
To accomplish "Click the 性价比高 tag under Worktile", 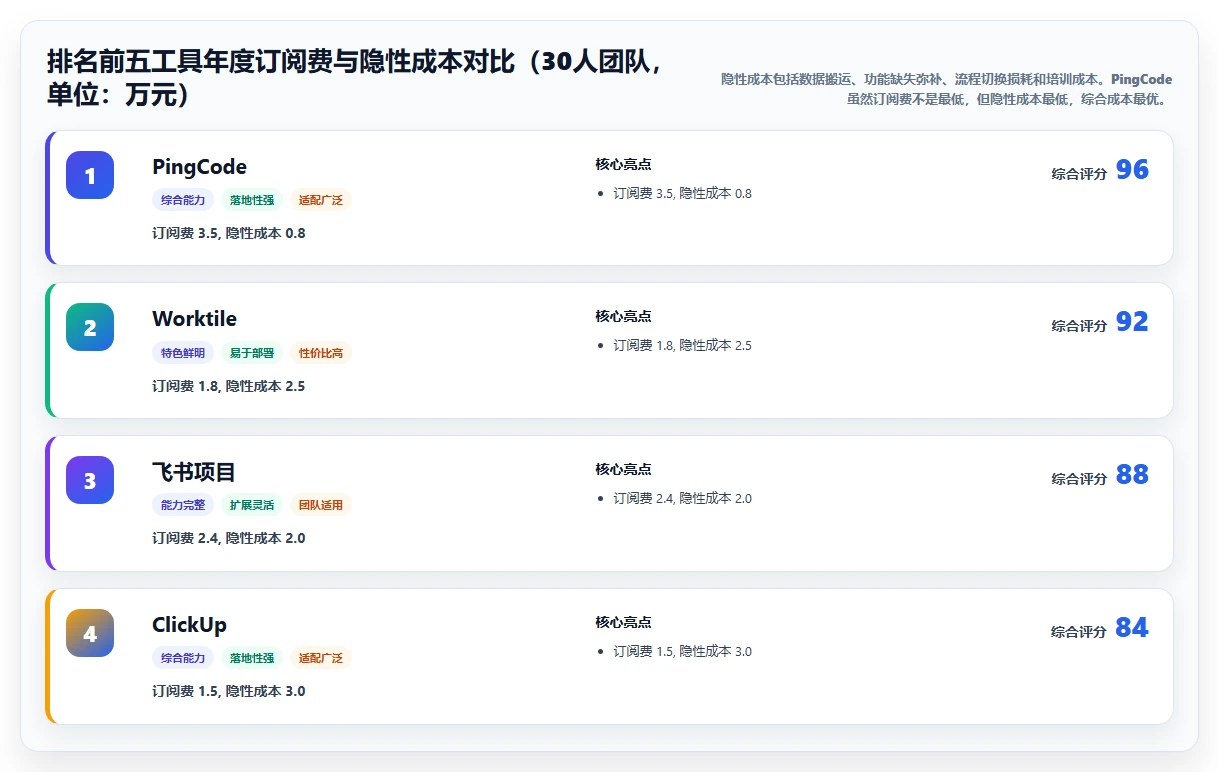I will coord(321,353).
